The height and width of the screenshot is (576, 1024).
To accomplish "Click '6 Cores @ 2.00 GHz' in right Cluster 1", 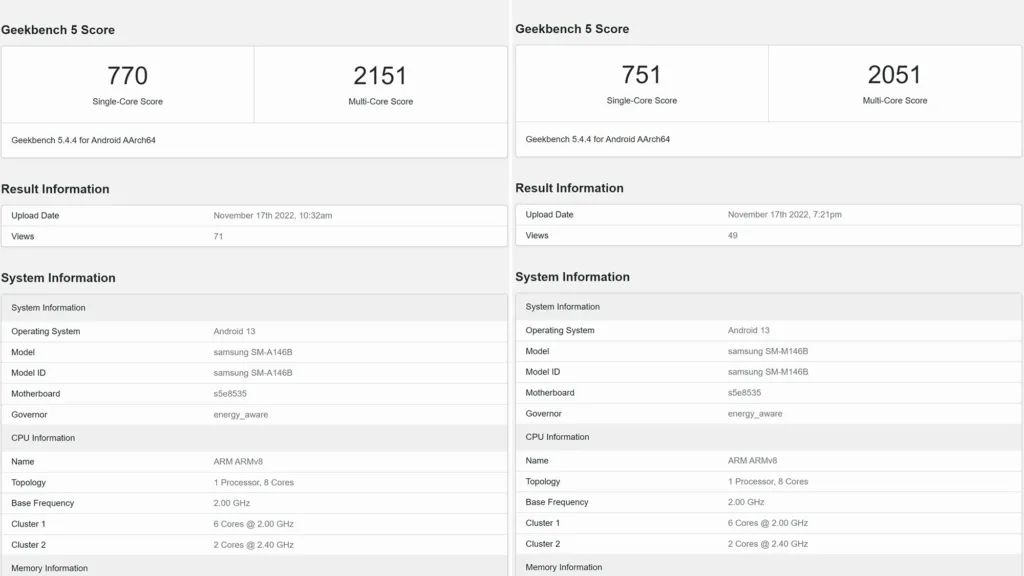I will (x=768, y=523).
